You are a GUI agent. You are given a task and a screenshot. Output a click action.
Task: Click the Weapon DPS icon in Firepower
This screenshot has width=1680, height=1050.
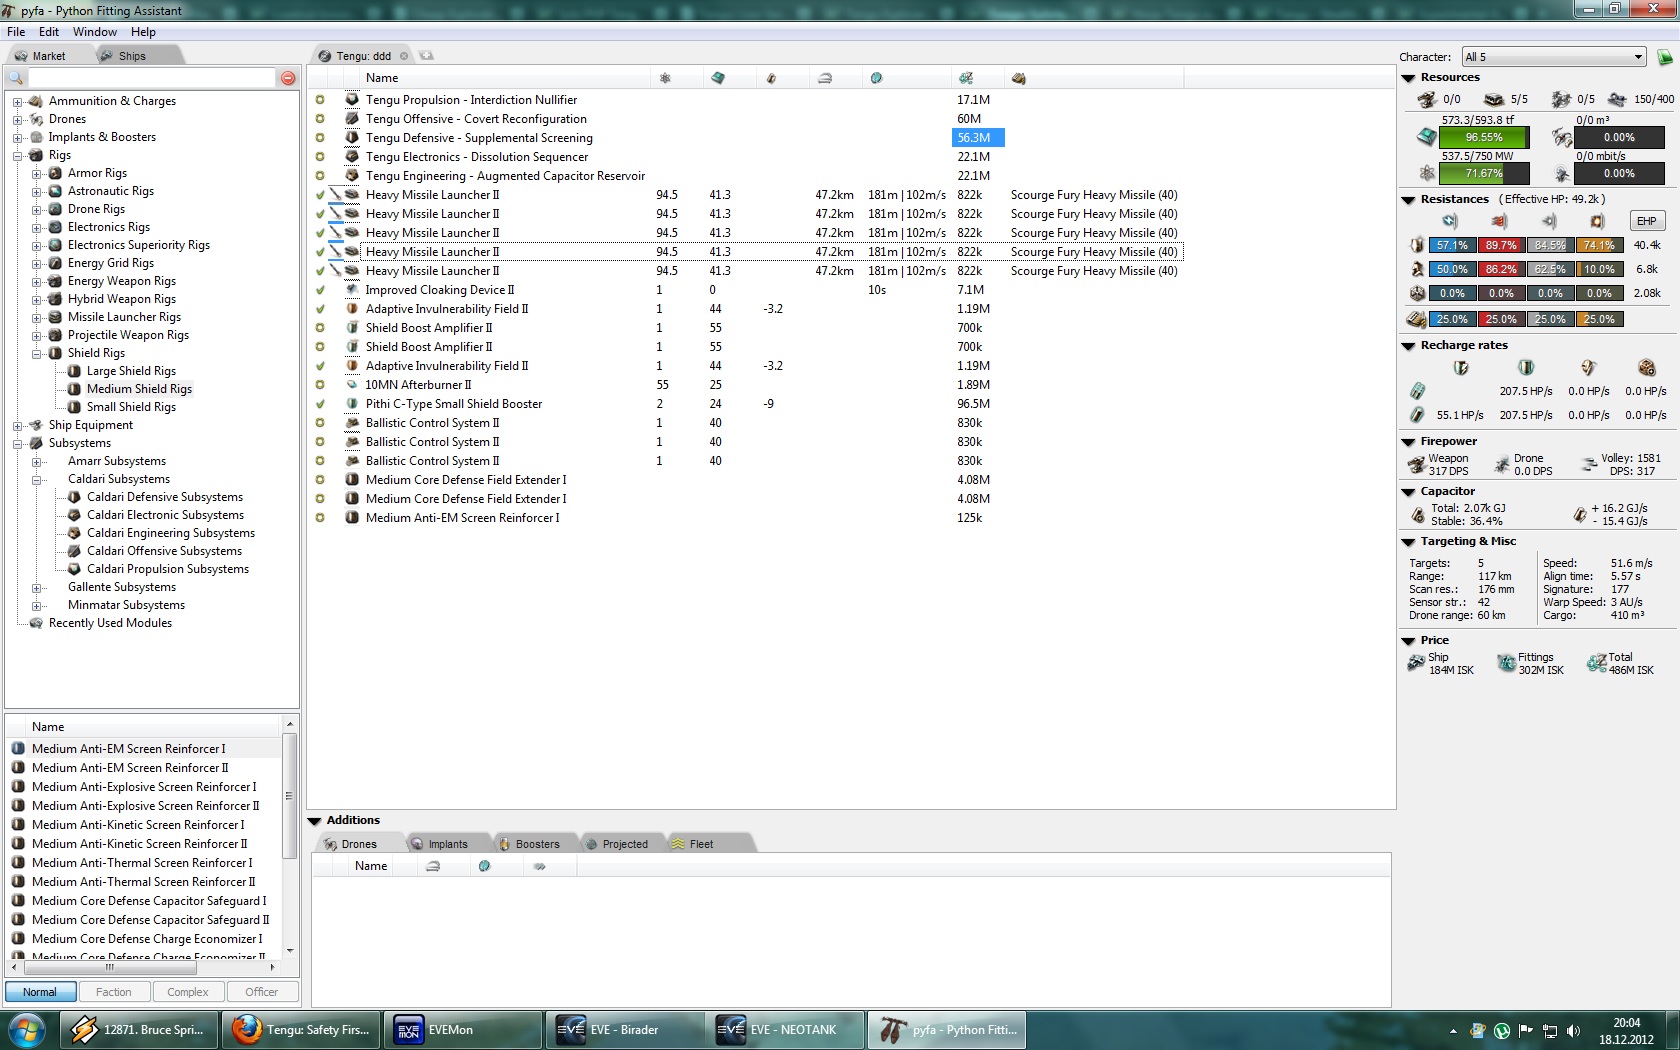click(1417, 465)
